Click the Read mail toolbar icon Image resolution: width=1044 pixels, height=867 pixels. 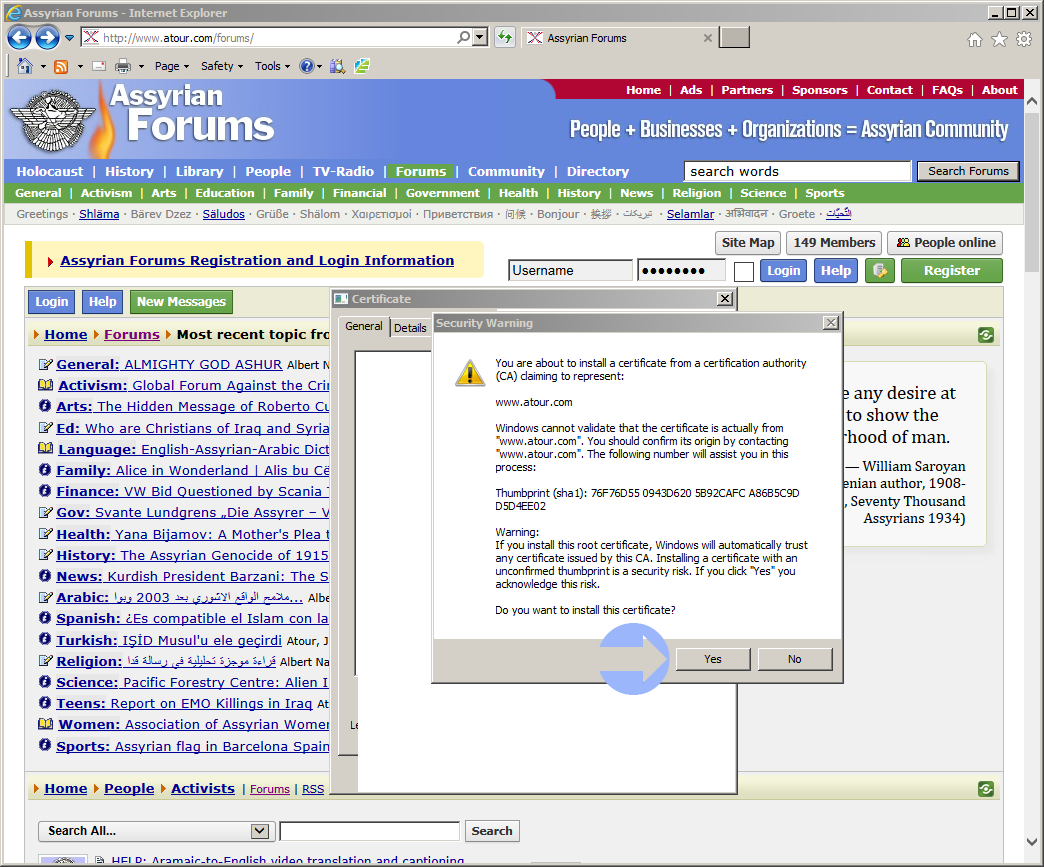(99, 66)
